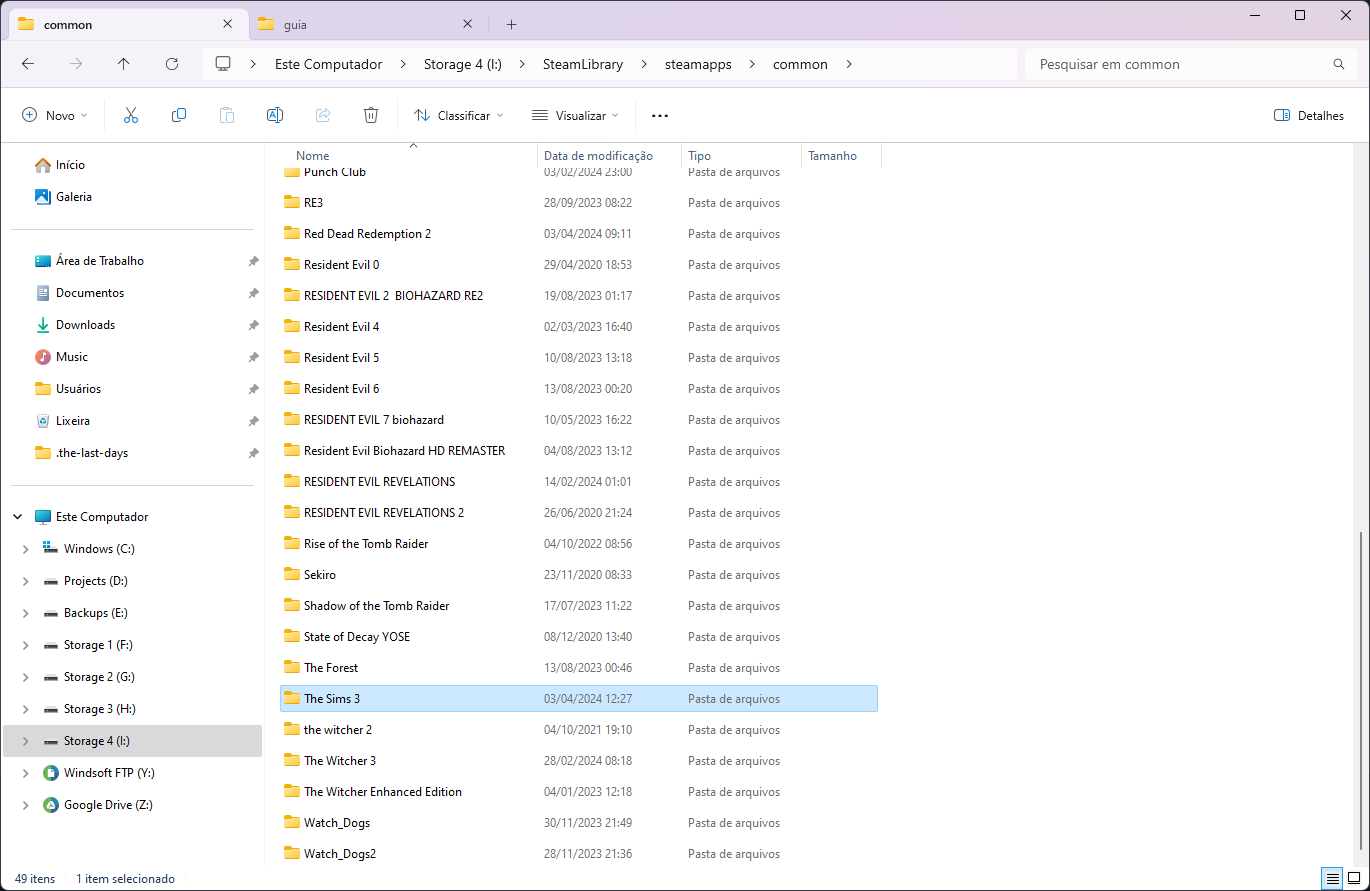Go back with the left arrow
The height and width of the screenshot is (891, 1370).
(28, 64)
